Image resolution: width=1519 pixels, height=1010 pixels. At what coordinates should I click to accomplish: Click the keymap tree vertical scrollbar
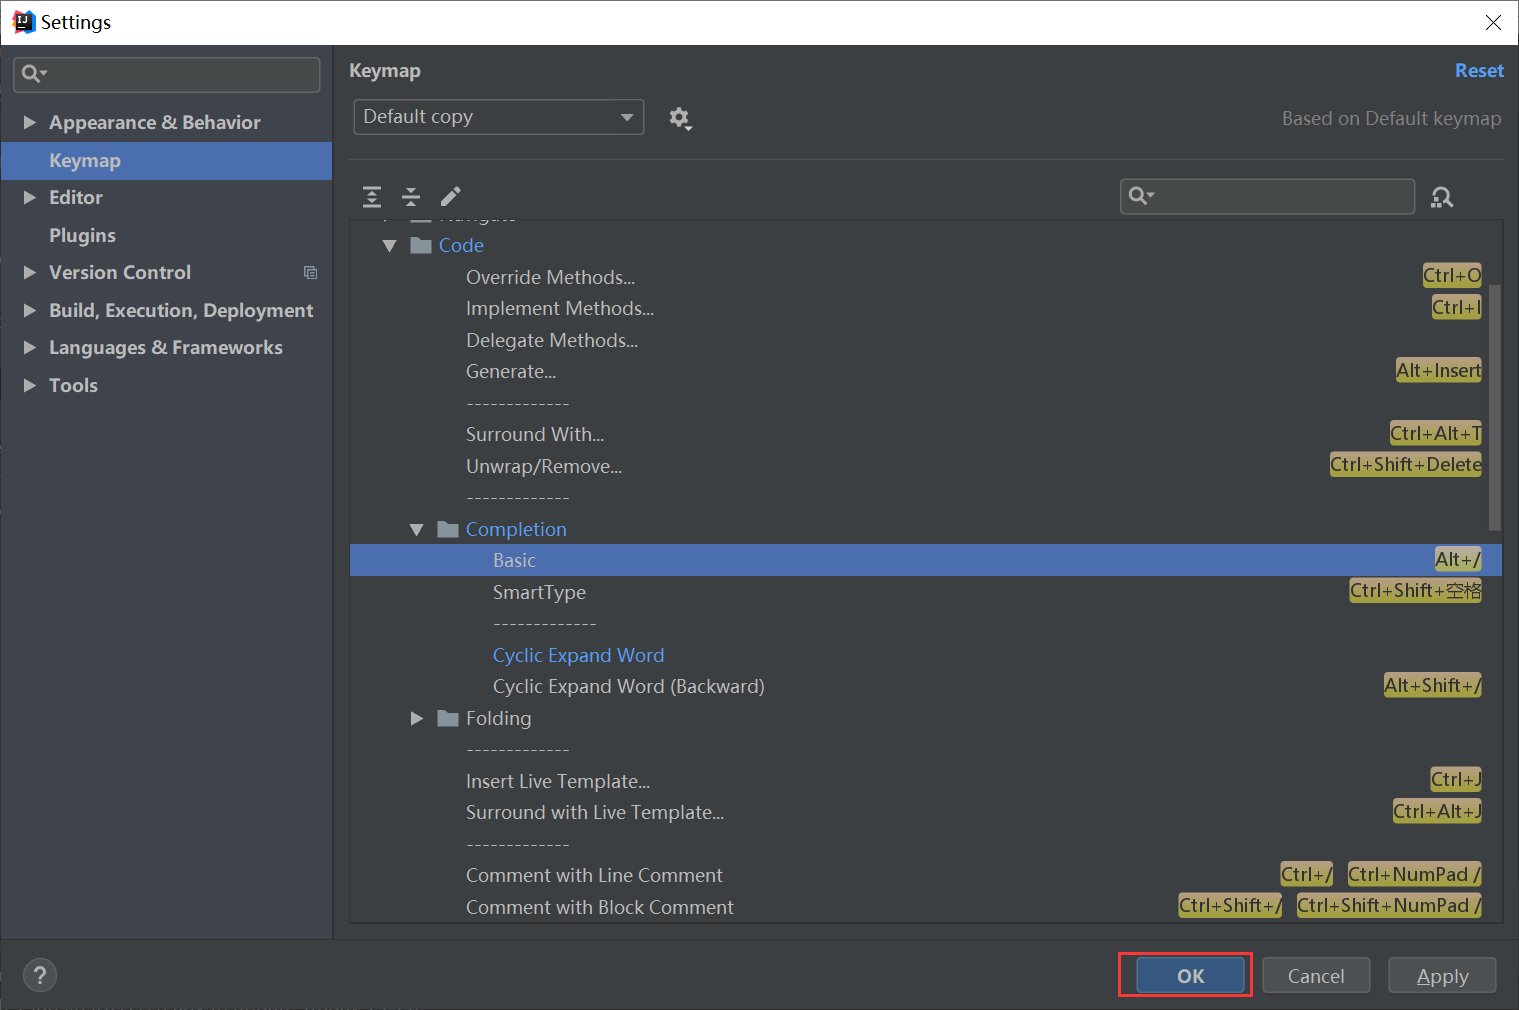click(x=1494, y=407)
